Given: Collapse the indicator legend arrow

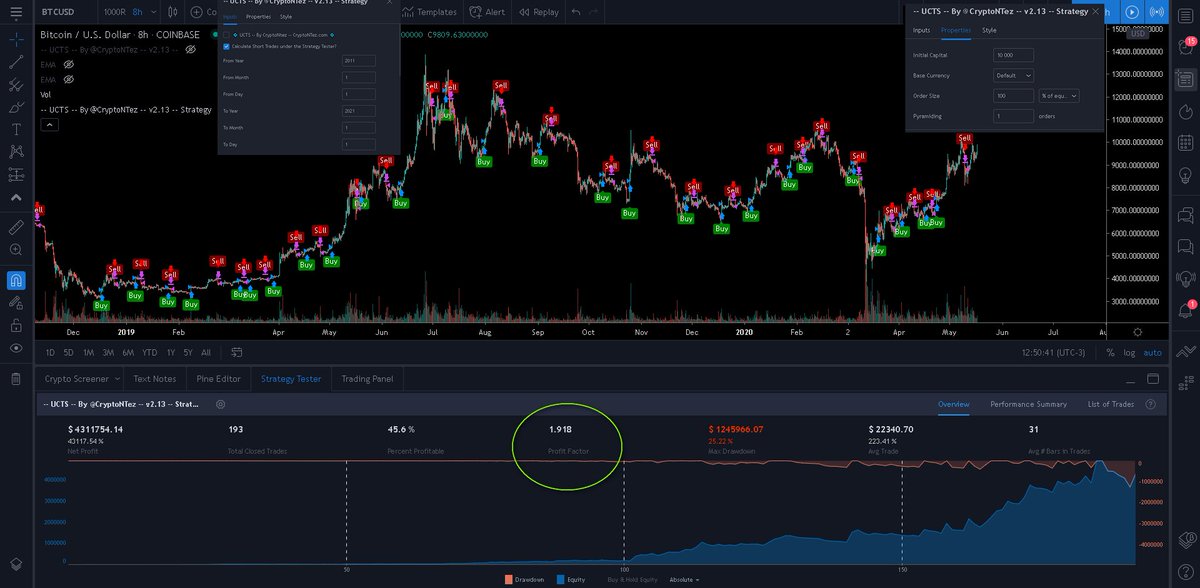Looking at the screenshot, I should tap(48, 125).
